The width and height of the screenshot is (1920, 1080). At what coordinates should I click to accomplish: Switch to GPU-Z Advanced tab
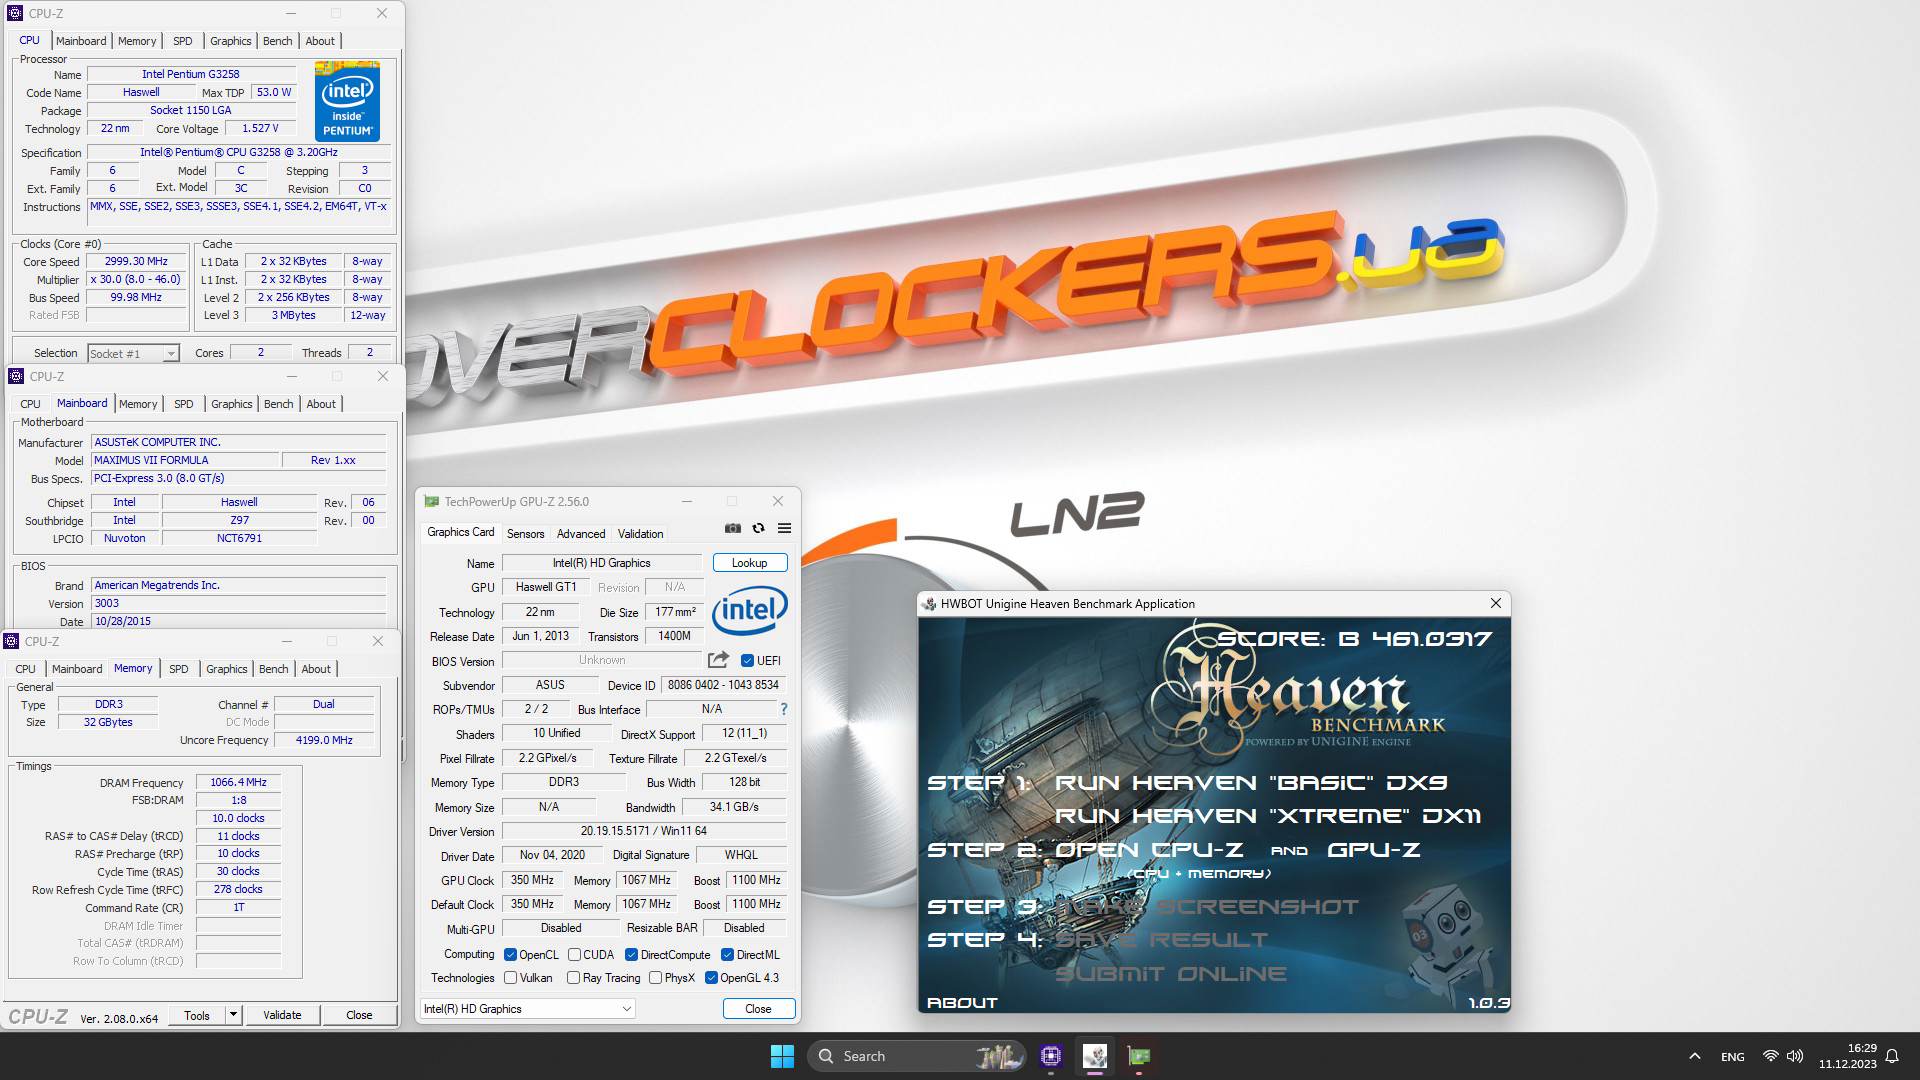tap(581, 533)
